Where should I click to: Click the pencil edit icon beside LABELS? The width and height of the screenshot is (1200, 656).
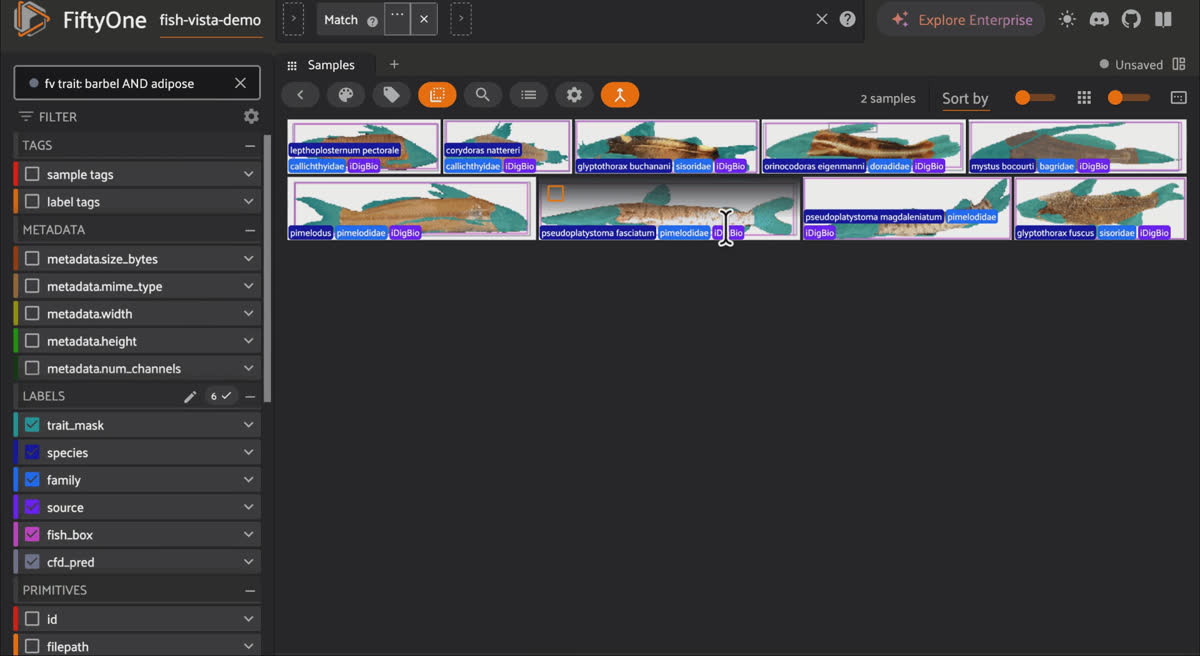190,397
